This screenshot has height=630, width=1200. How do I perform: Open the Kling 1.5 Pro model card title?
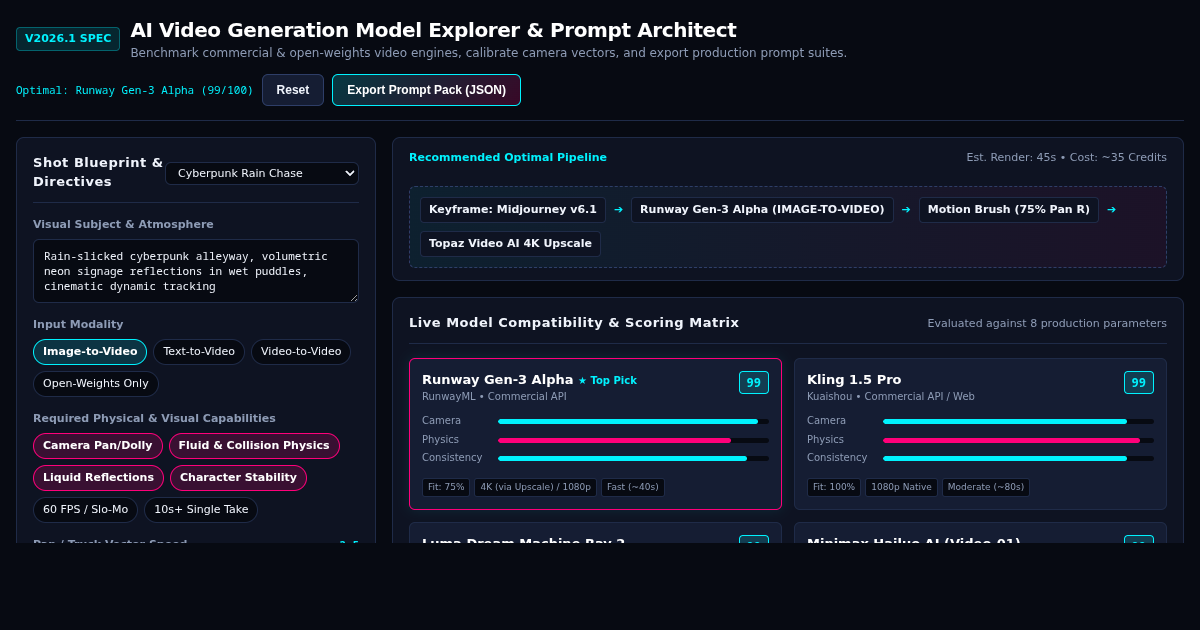pyautogui.click(x=854, y=380)
